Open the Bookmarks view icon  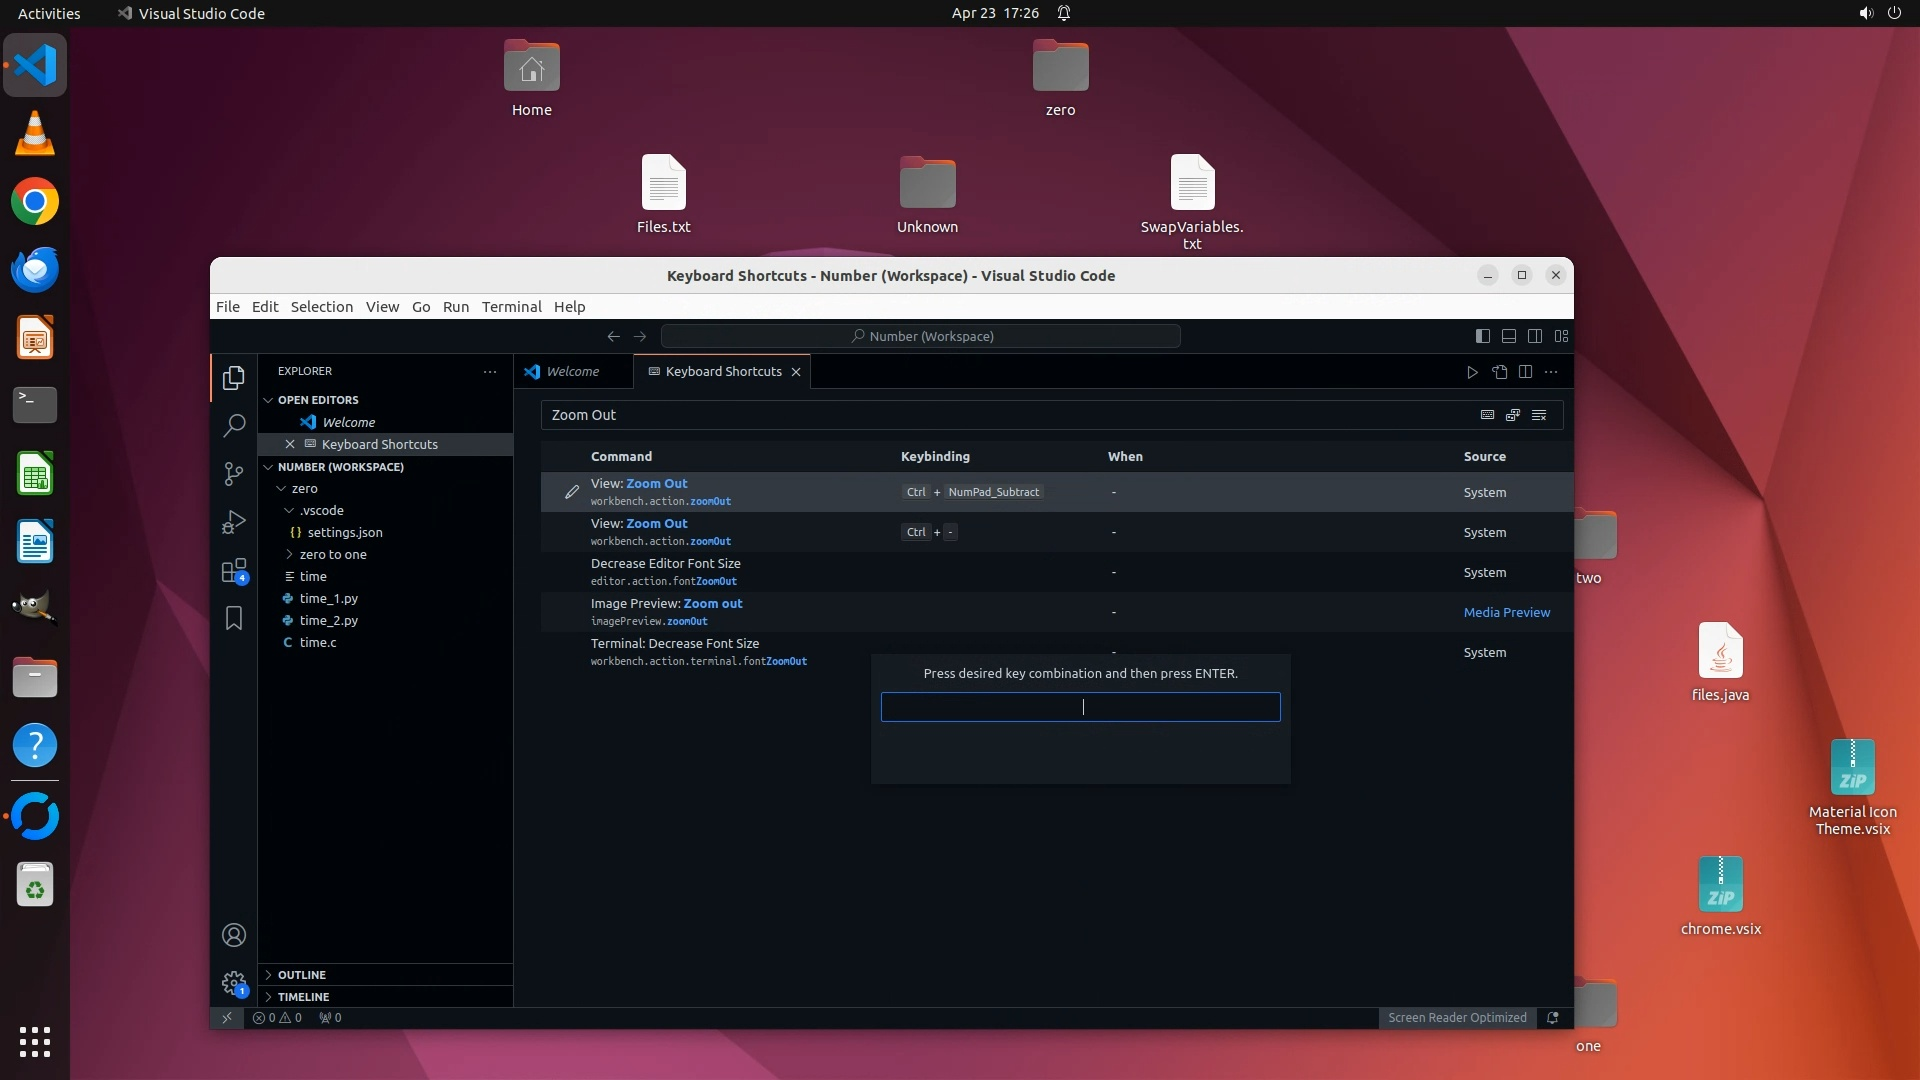[x=233, y=619]
